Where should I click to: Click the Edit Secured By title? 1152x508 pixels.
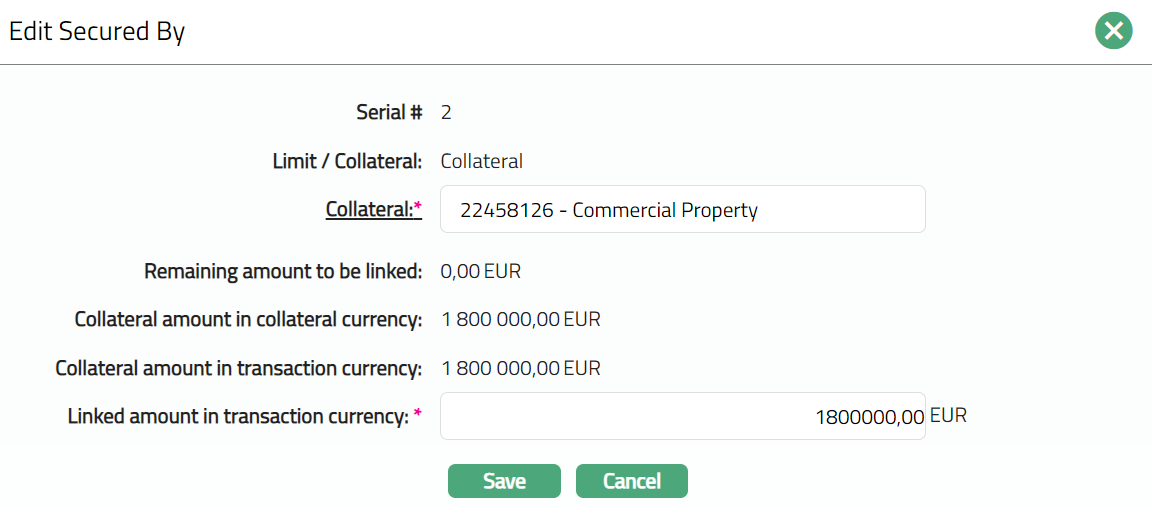(x=97, y=32)
